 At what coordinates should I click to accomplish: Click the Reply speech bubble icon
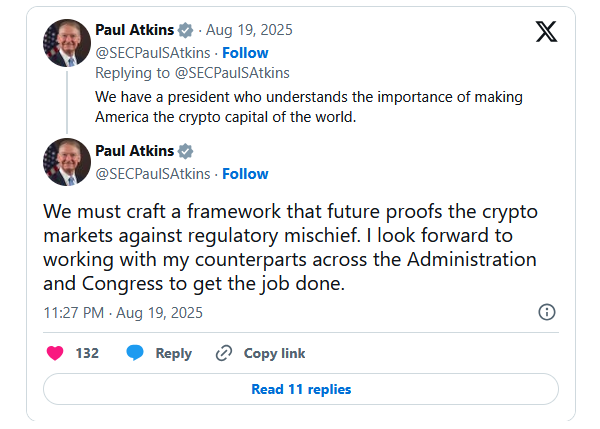[135, 353]
